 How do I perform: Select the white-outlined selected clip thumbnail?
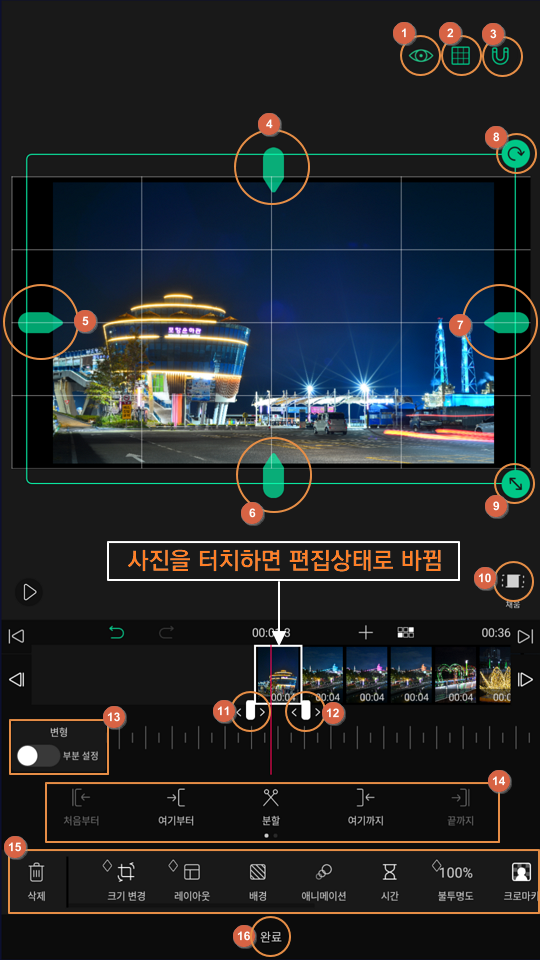[x=279, y=675]
